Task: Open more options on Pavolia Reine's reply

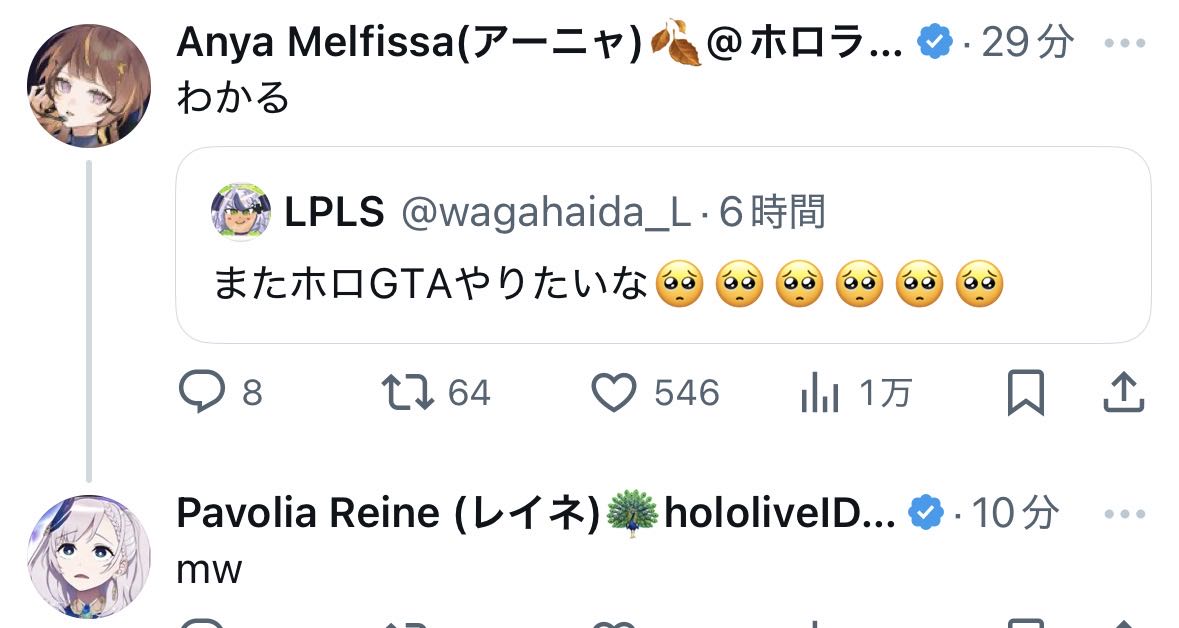Action: tap(1125, 514)
